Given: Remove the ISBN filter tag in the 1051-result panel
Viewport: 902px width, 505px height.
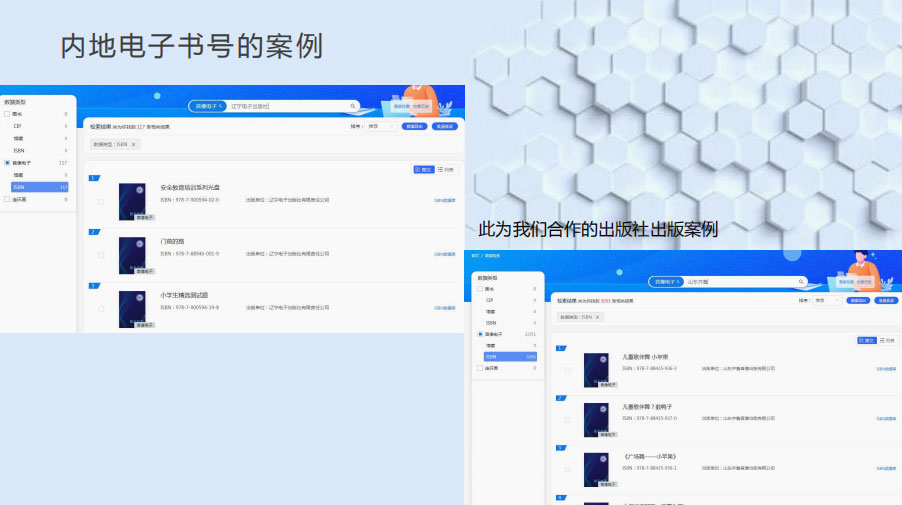Looking at the screenshot, I should [x=597, y=317].
